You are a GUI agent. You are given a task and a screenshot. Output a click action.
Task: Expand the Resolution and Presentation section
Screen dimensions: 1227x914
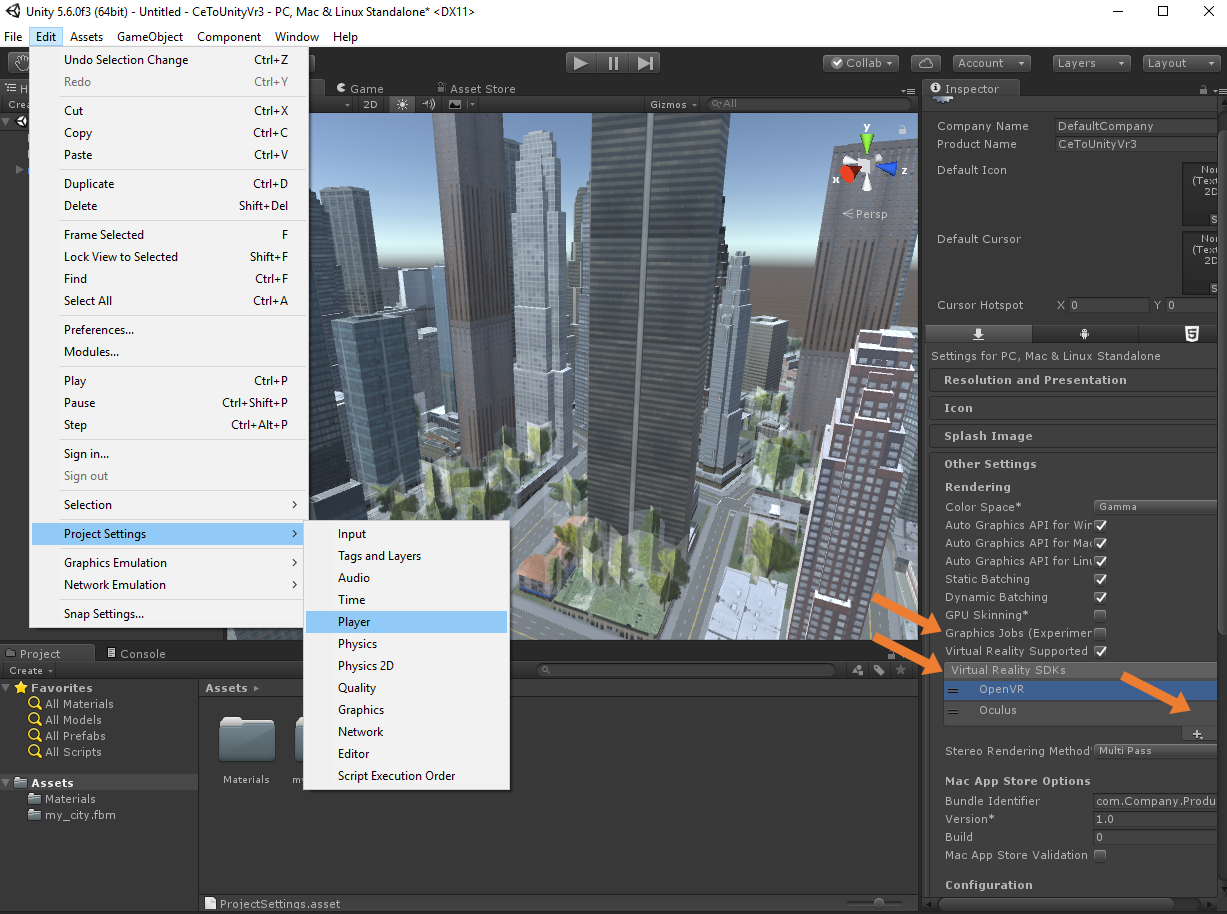(1035, 380)
